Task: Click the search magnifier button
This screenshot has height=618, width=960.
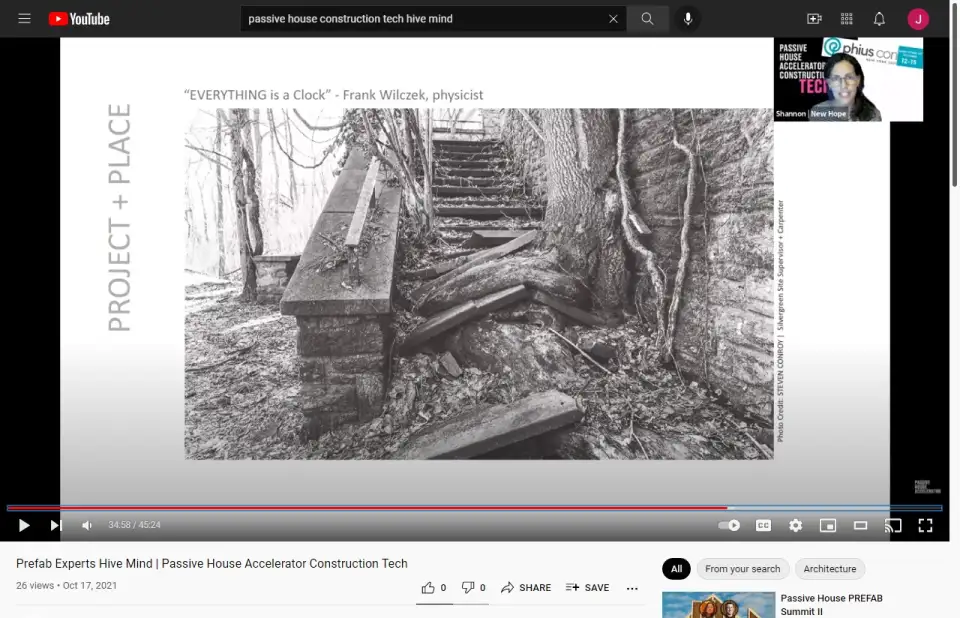Action: (x=648, y=19)
